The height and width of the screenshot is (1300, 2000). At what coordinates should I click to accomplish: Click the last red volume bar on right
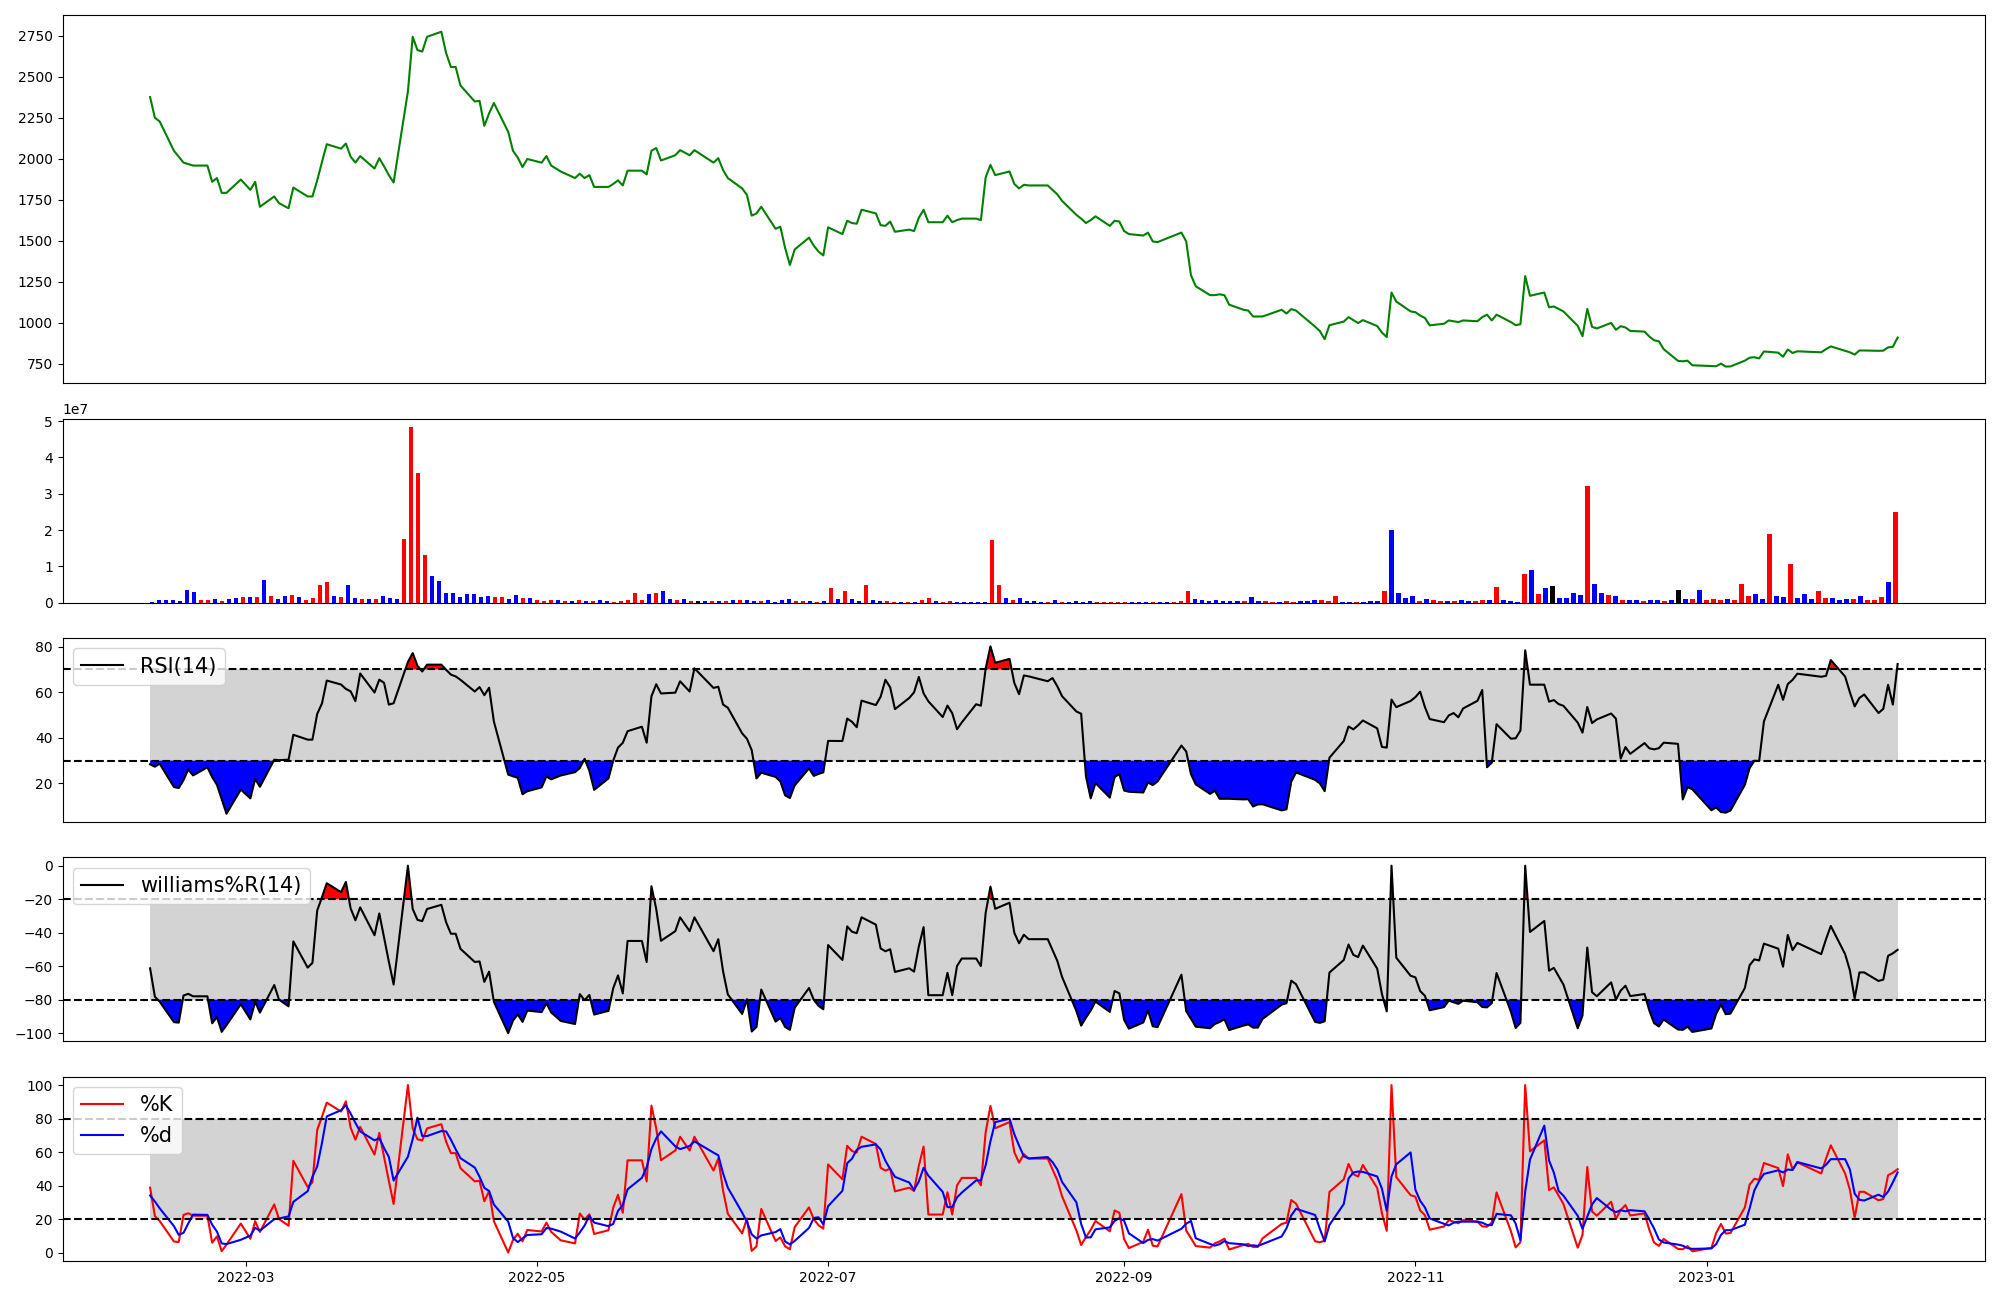pyautogui.click(x=1895, y=557)
